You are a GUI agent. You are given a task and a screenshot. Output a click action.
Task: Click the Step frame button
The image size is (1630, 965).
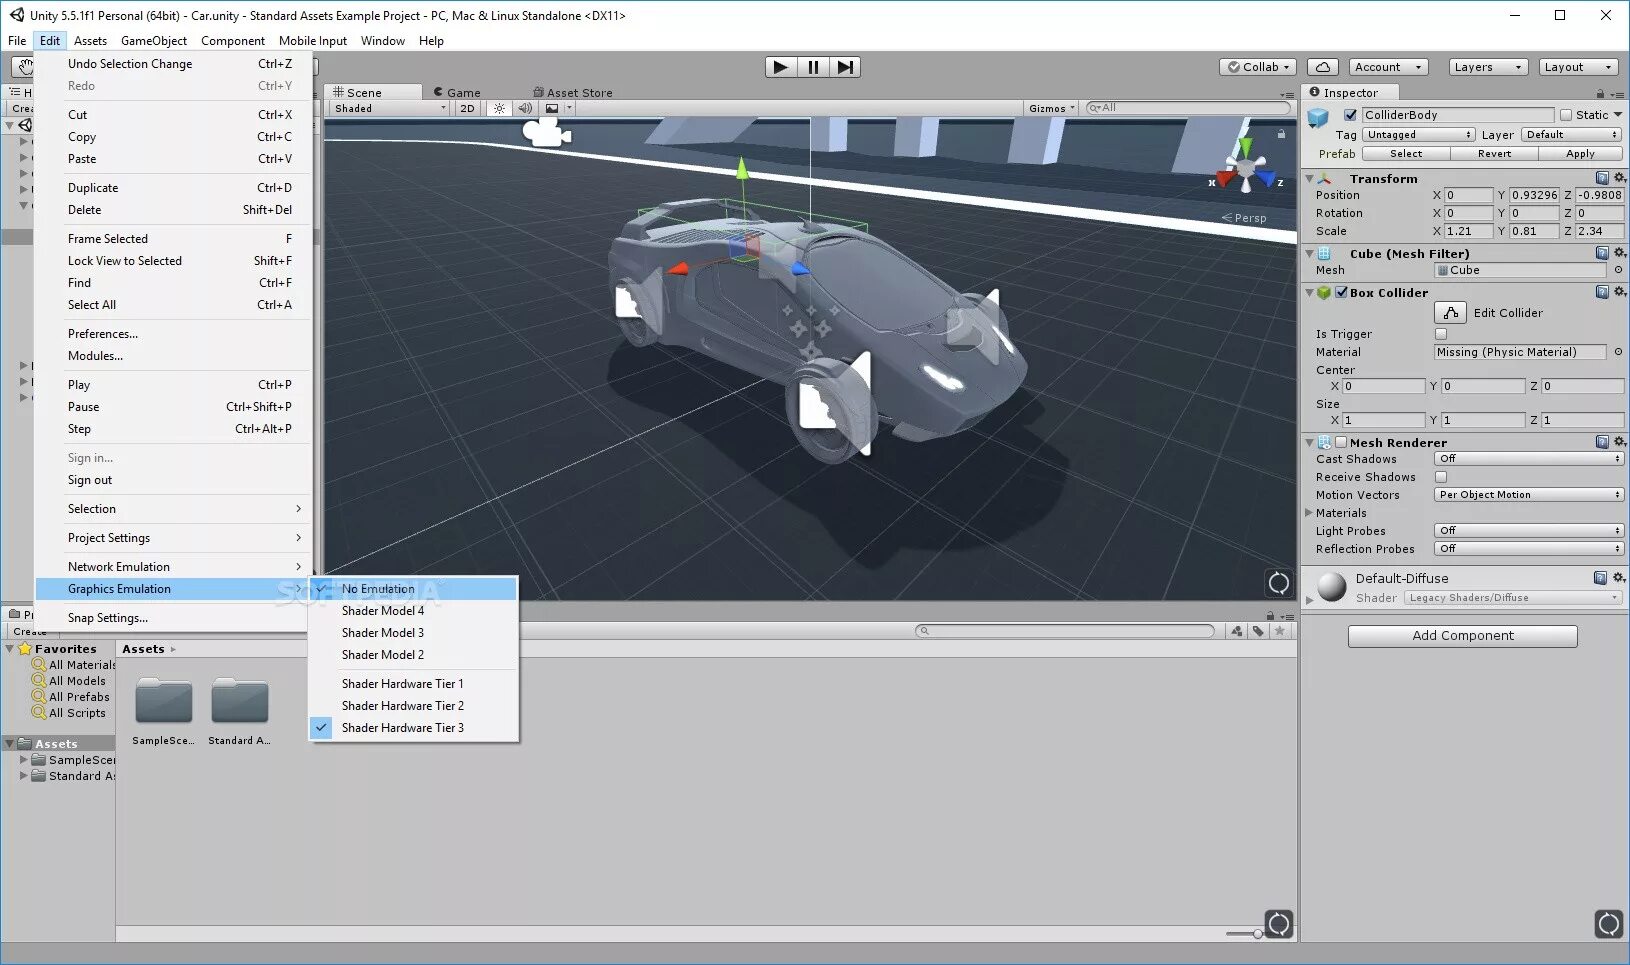pos(845,67)
